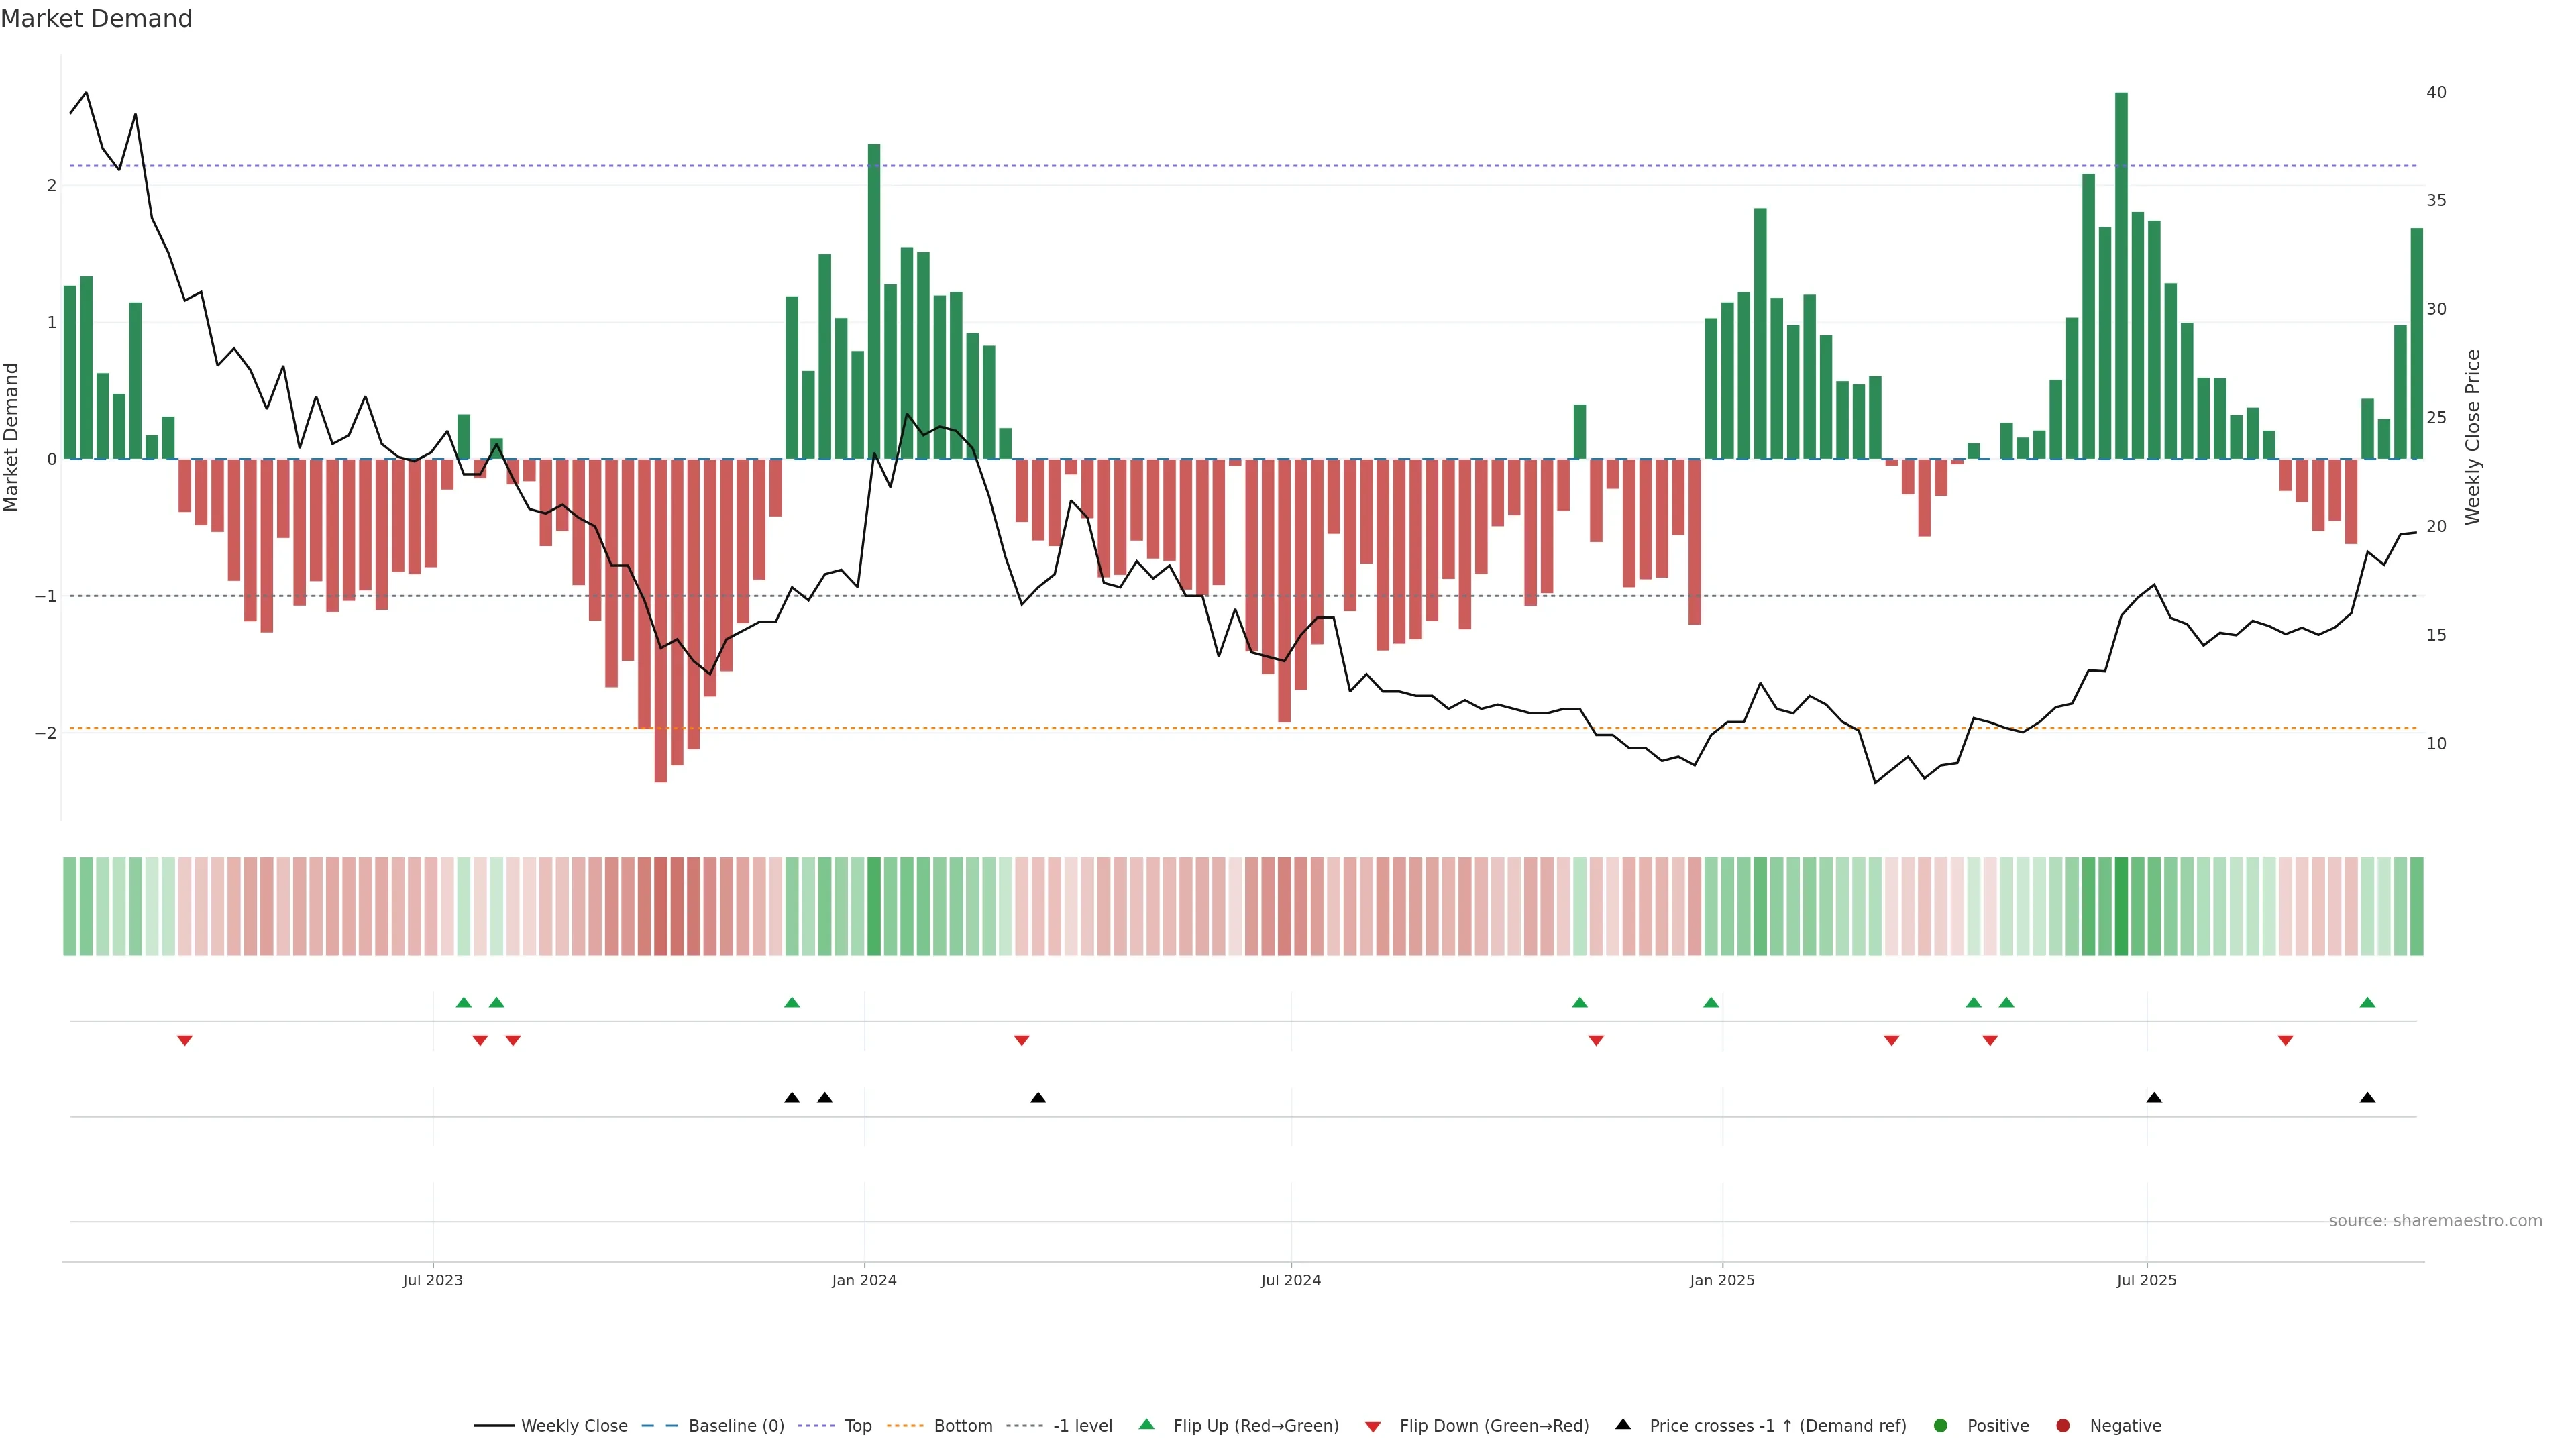
Task: Click the first red flip-down marker on timeline
Action: 184,1041
